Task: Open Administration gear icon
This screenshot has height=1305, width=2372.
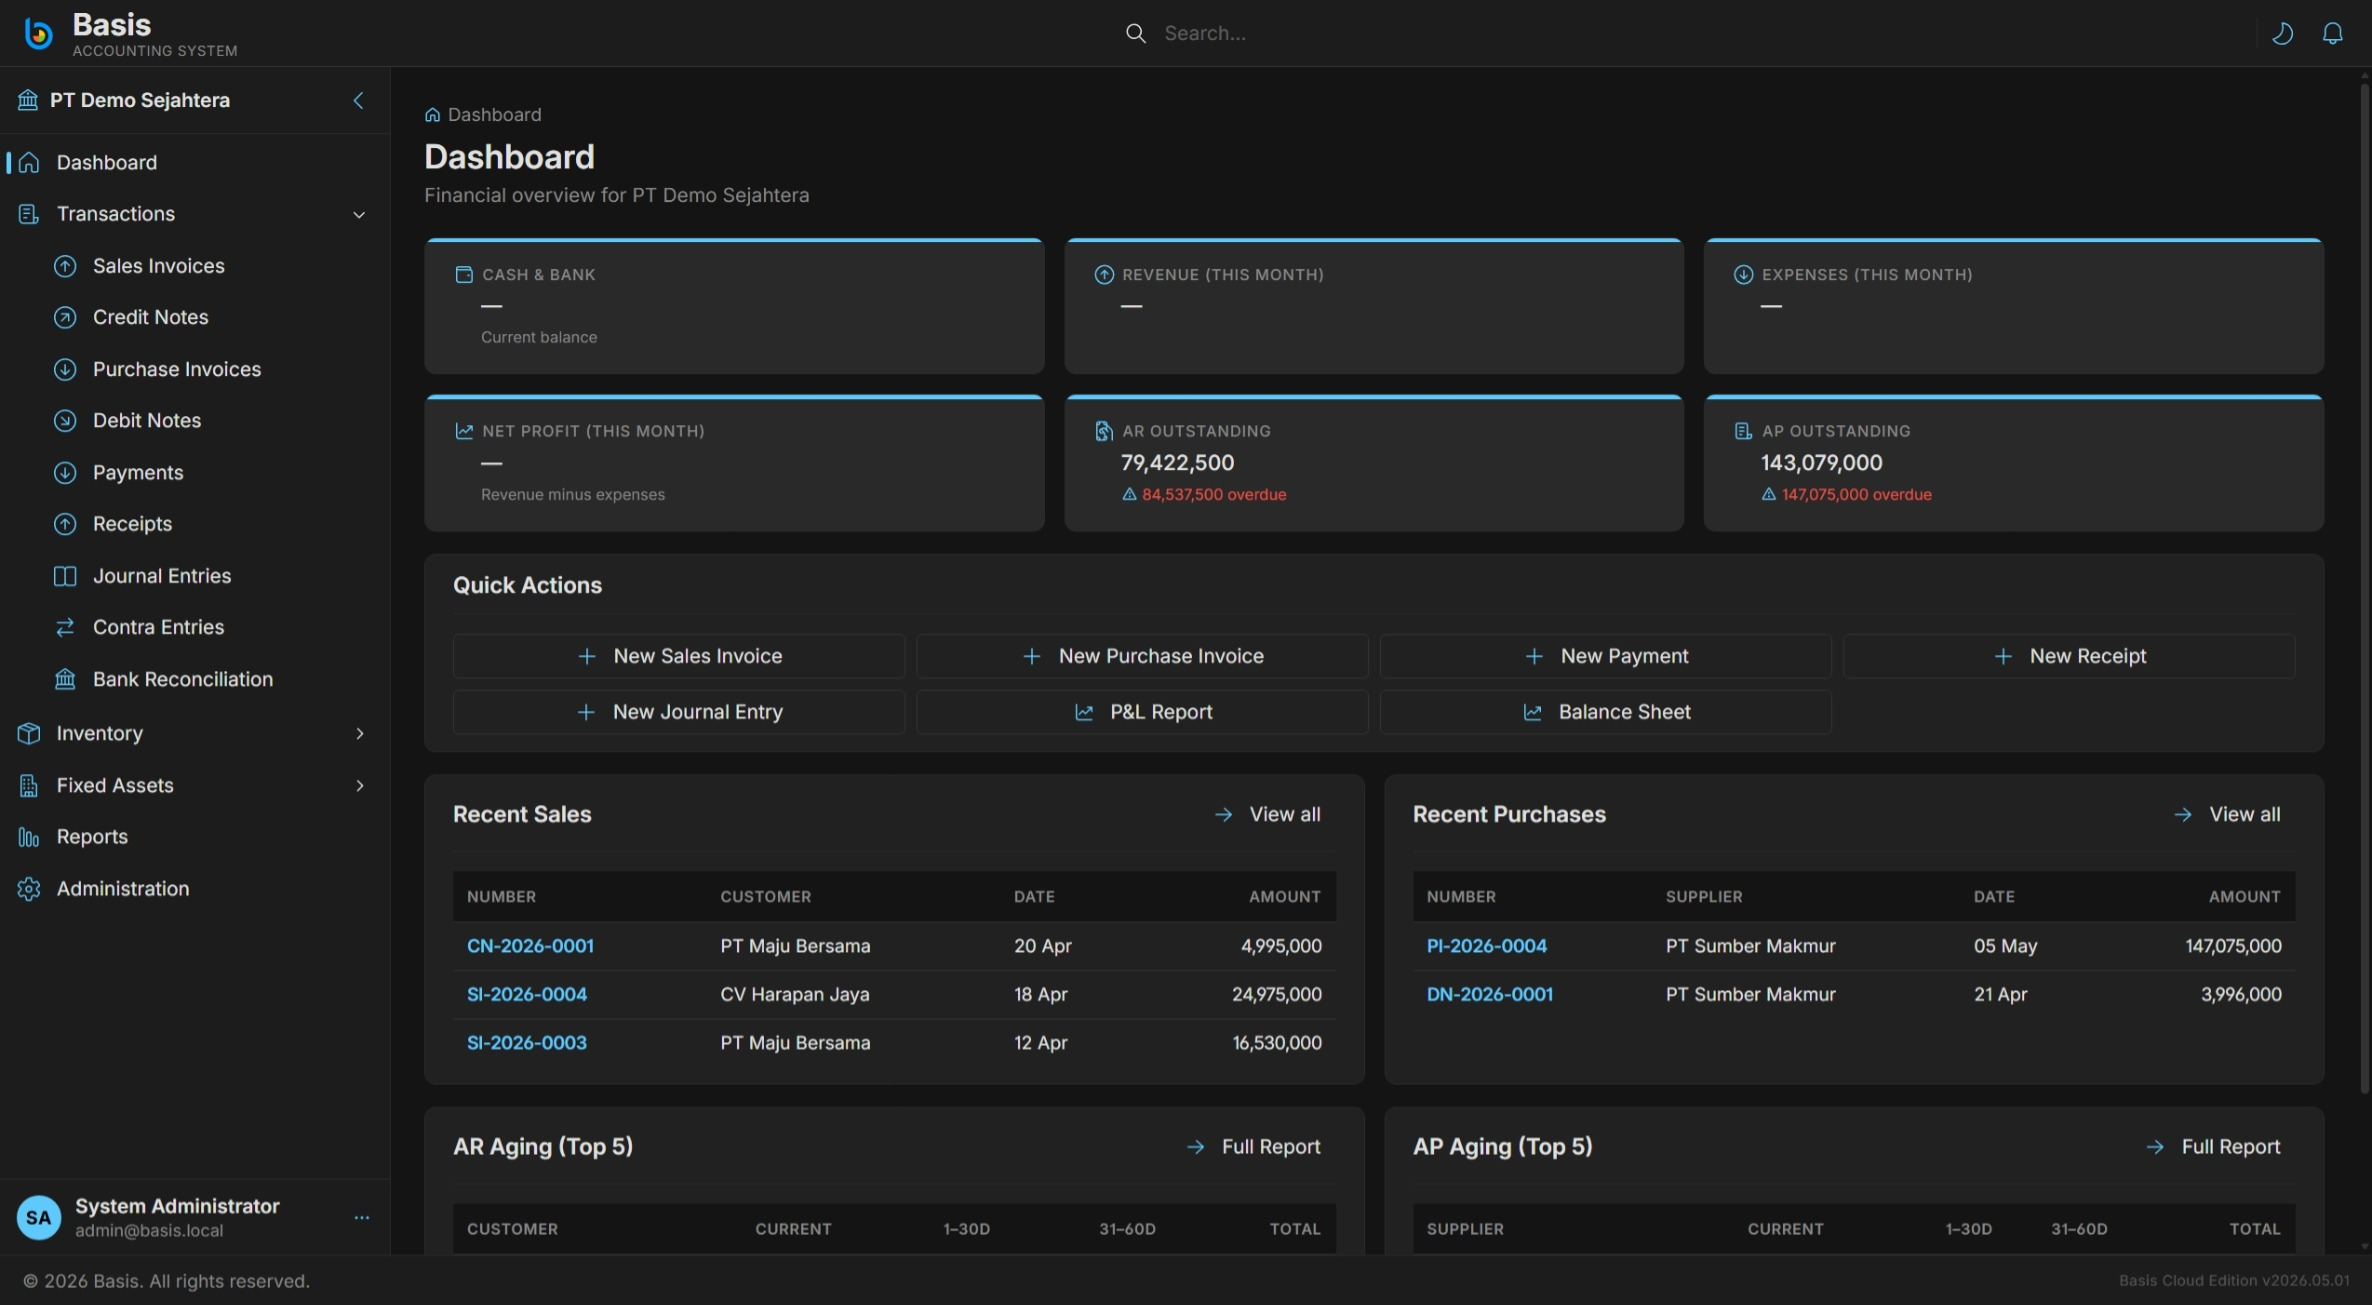Action: (x=29, y=889)
